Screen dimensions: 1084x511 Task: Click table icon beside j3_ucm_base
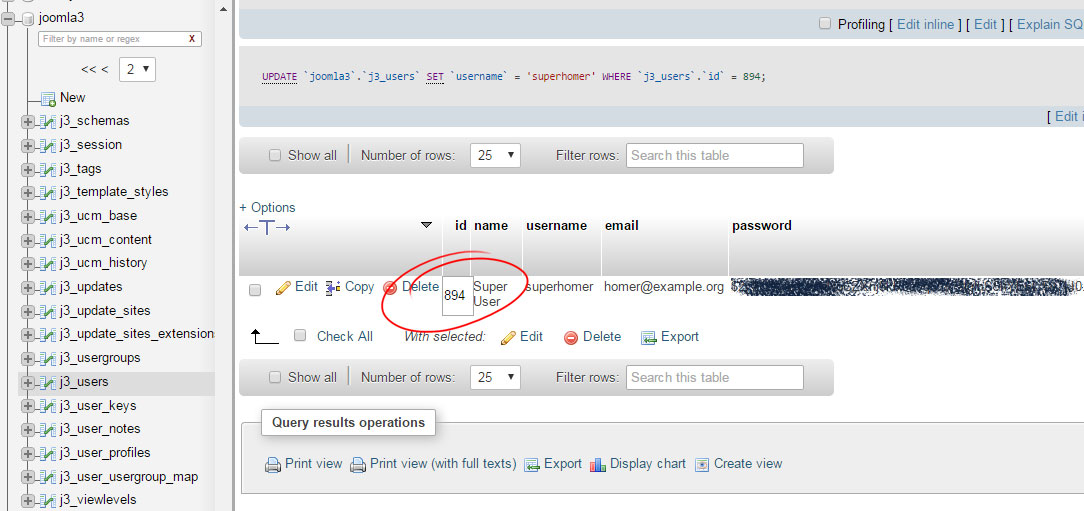(x=48, y=216)
